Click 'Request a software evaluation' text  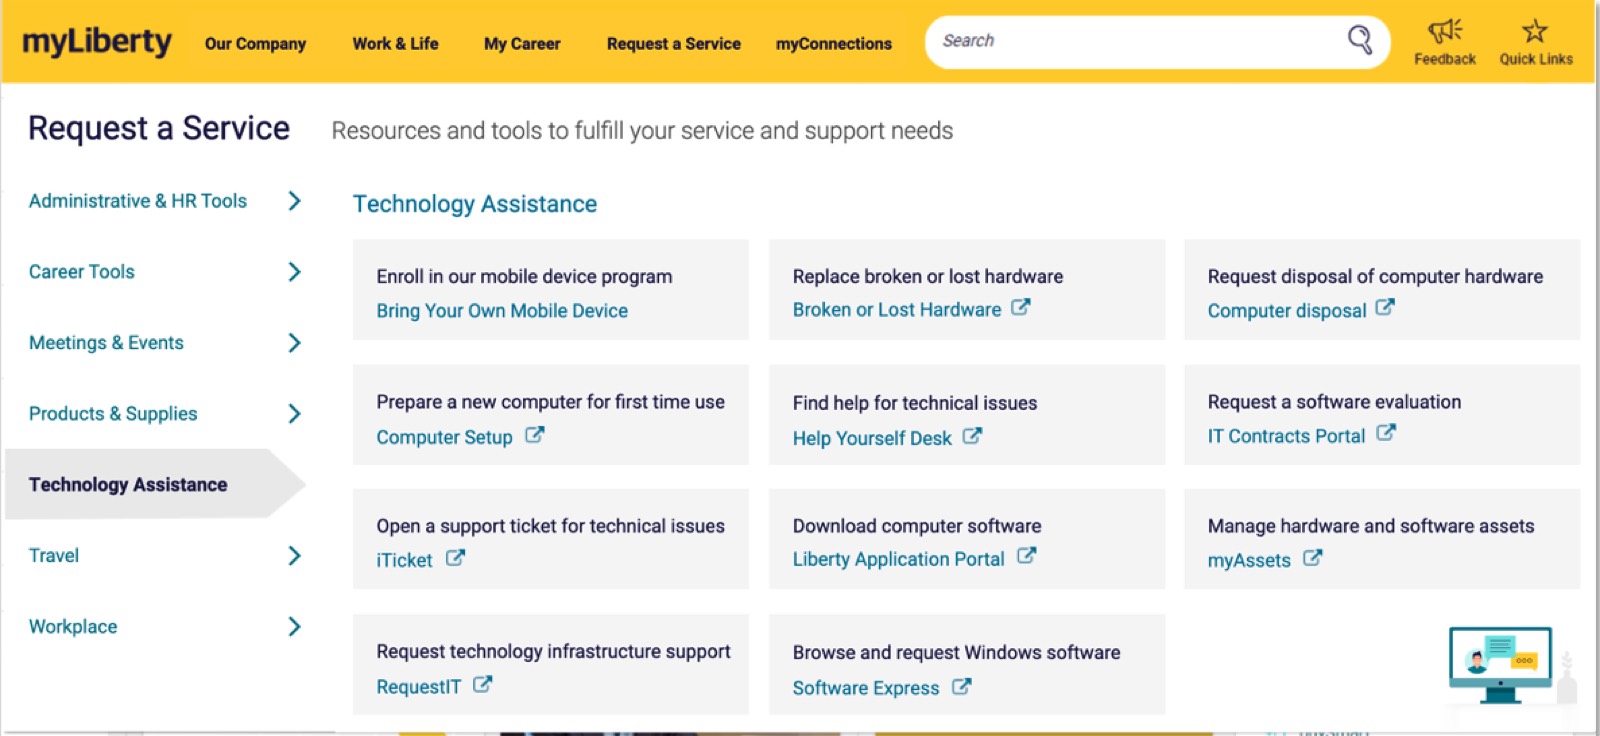pyautogui.click(x=1334, y=402)
